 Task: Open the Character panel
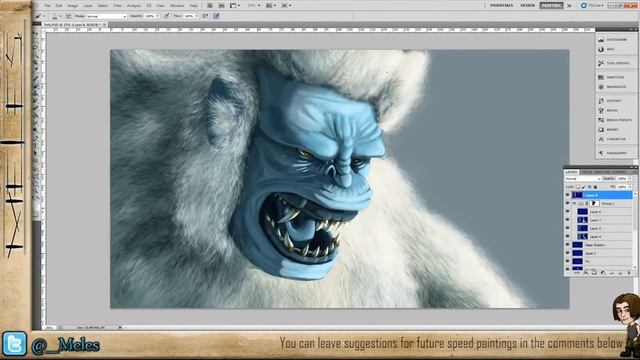click(612, 140)
